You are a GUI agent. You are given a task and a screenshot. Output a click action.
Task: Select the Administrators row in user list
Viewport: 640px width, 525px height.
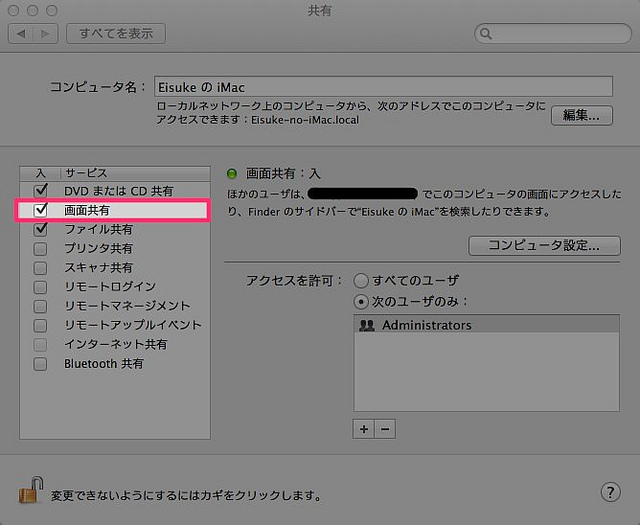(486, 325)
